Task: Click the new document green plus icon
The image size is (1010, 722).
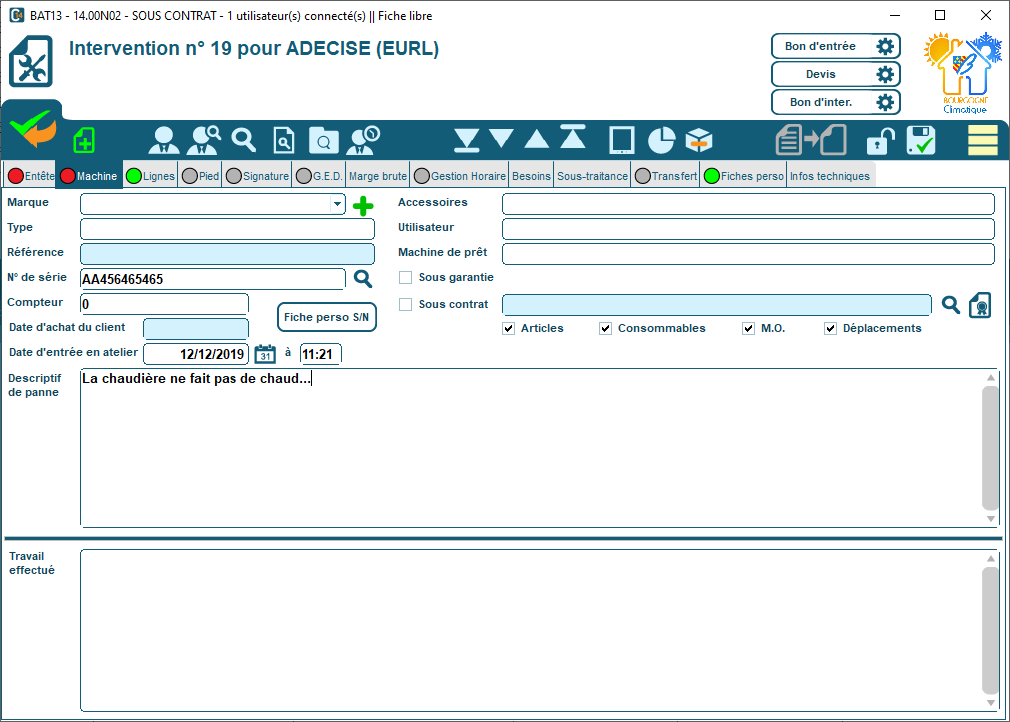Action: point(85,140)
